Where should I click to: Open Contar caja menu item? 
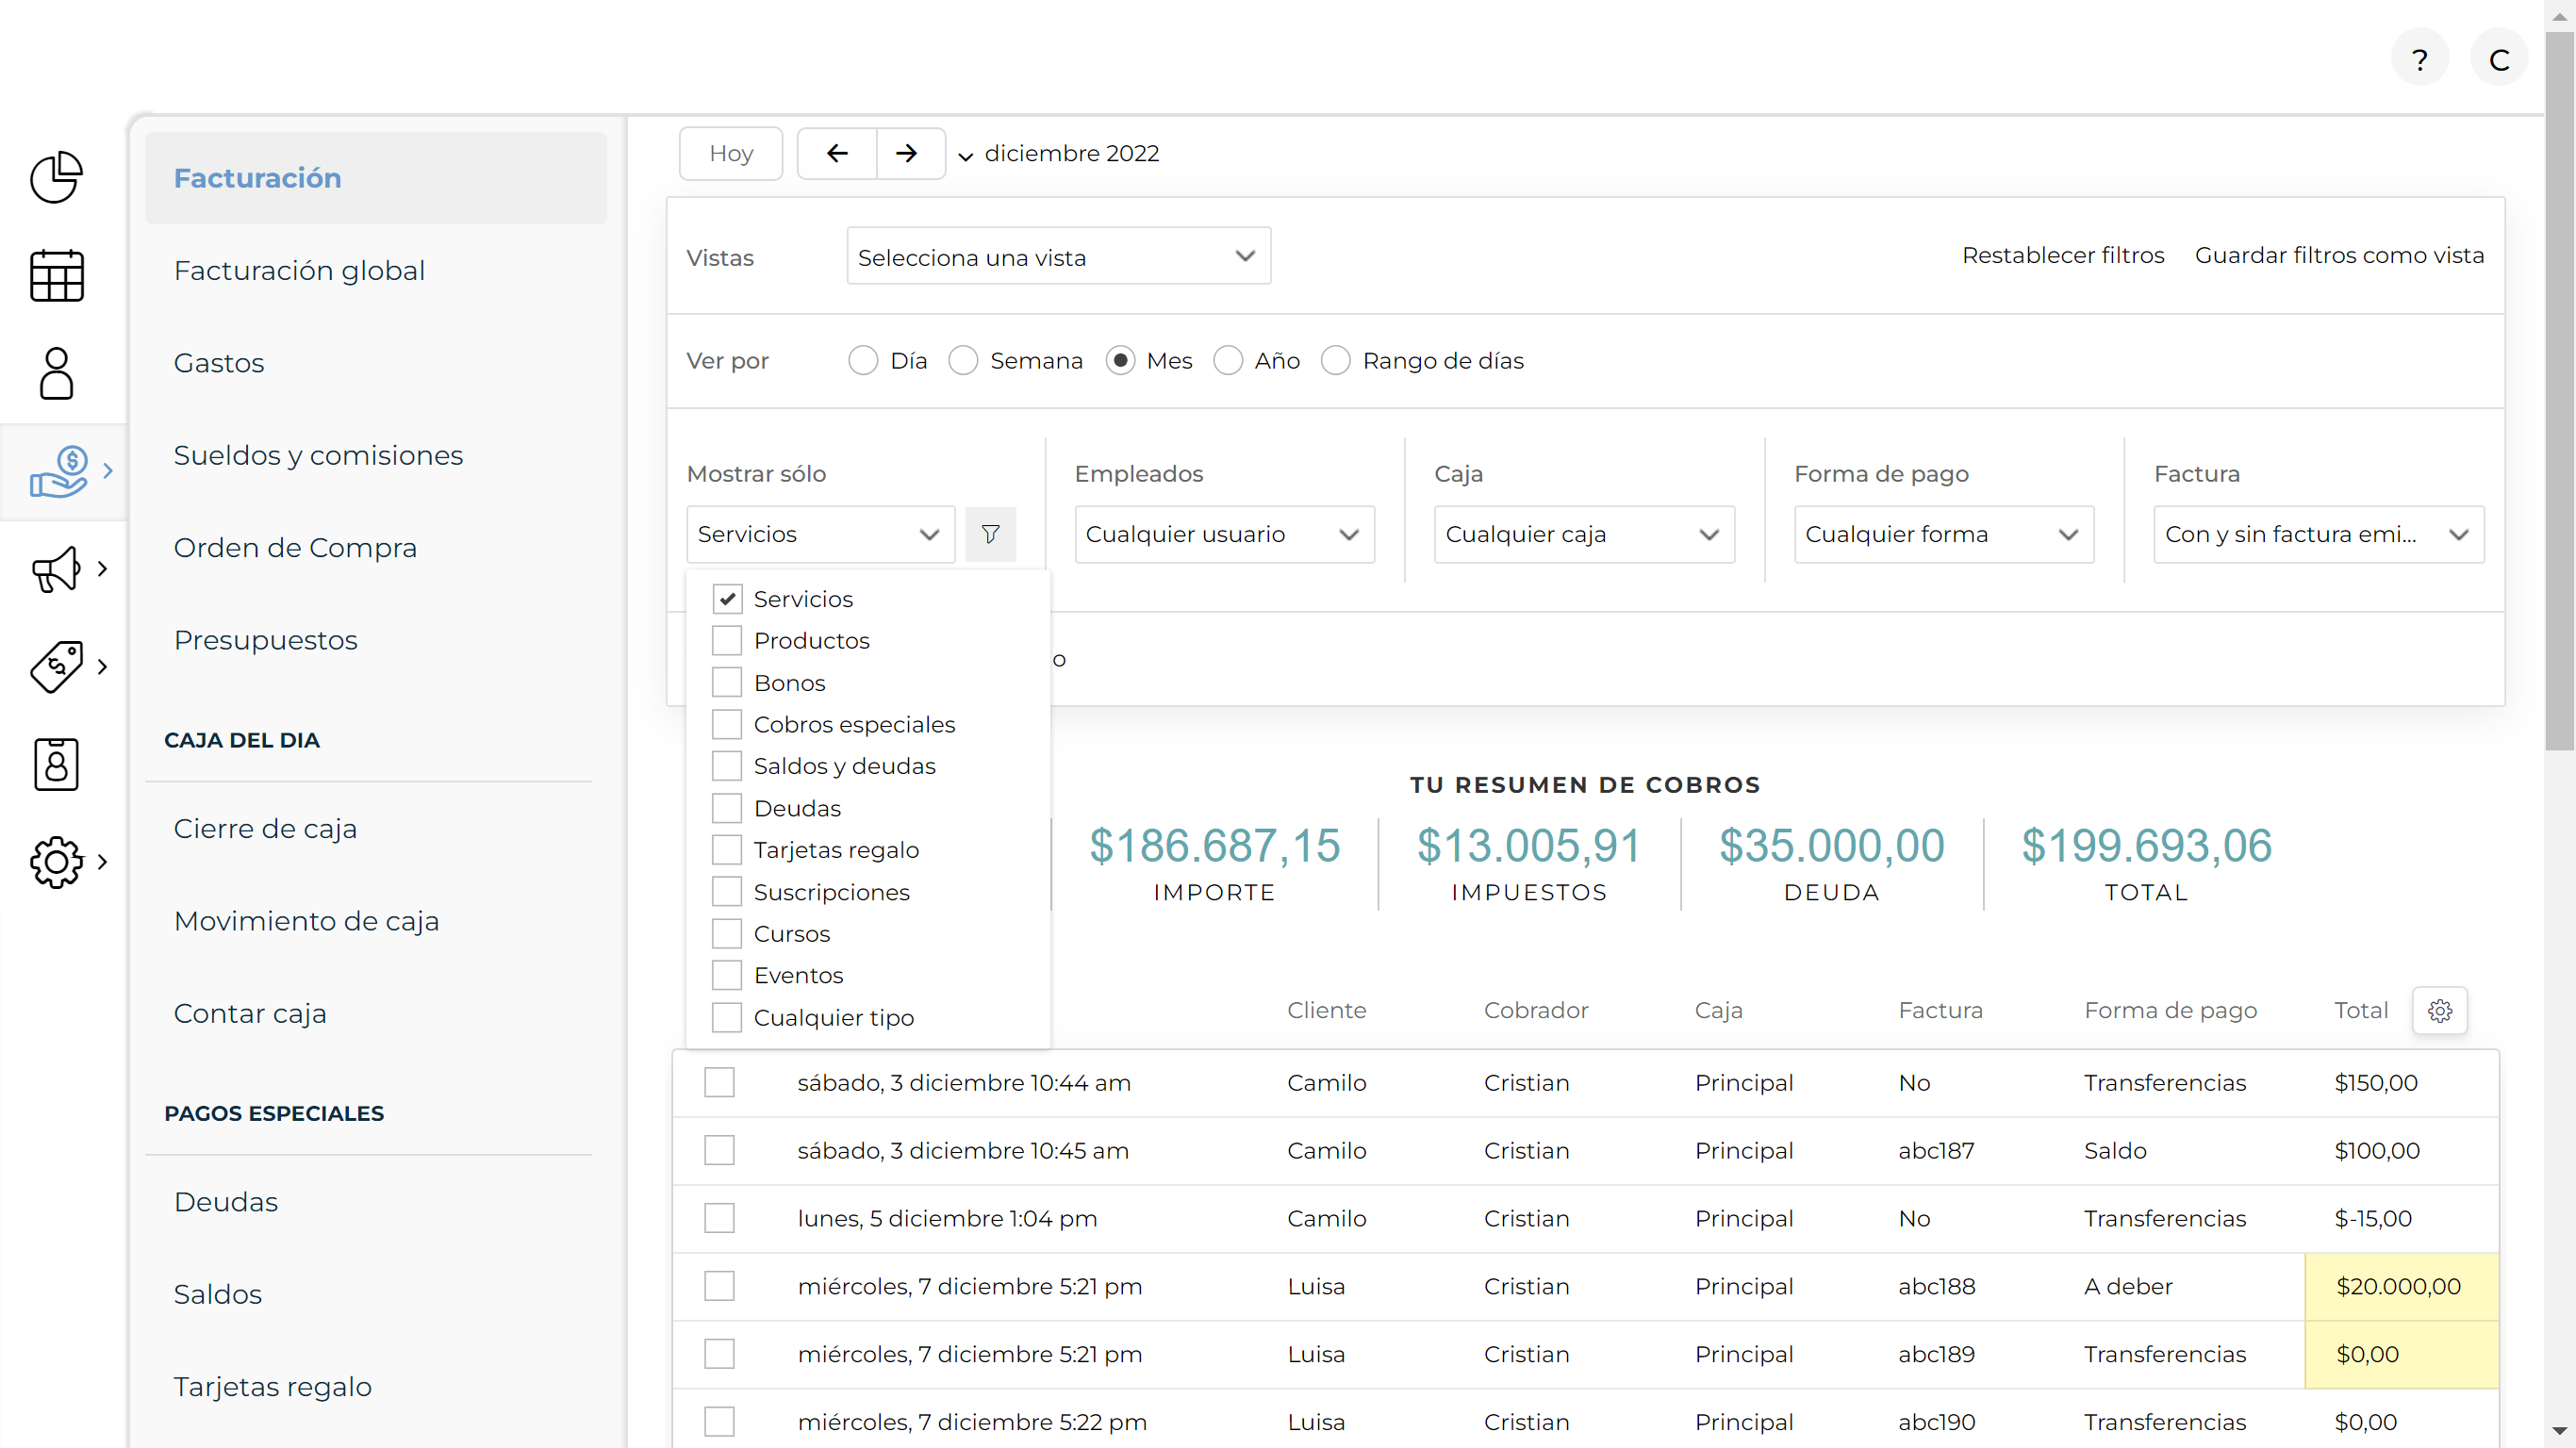tap(250, 1014)
